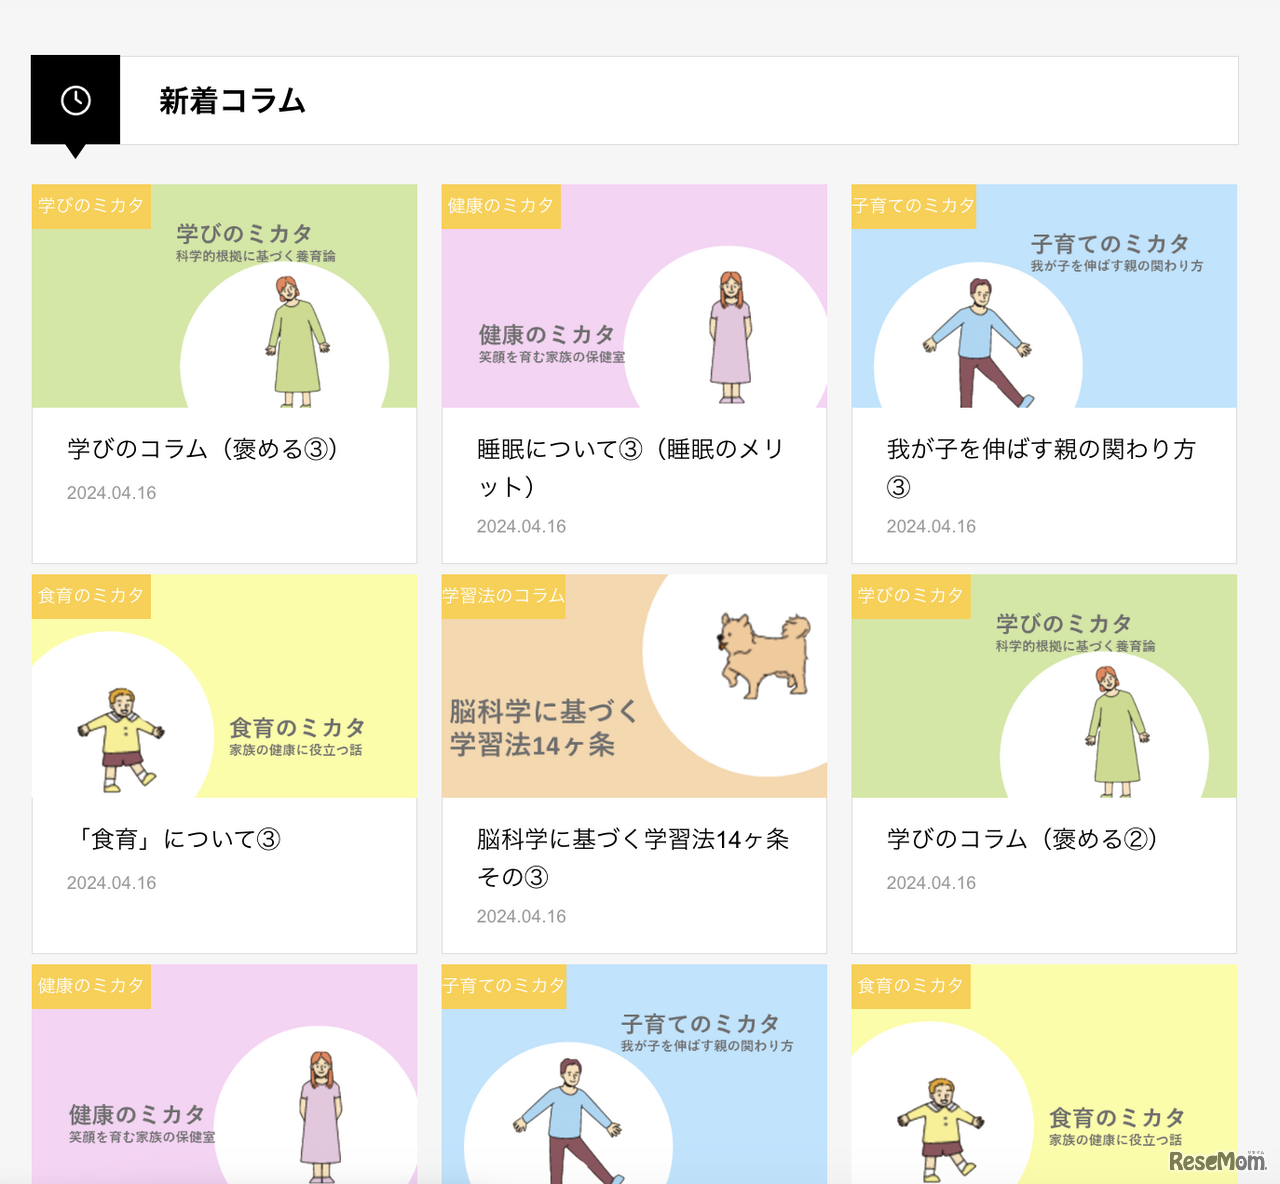The height and width of the screenshot is (1184, 1280).
Task: Click the thumbnail for 脳科学に基づく学習法14ヶ条
Action: (634, 686)
